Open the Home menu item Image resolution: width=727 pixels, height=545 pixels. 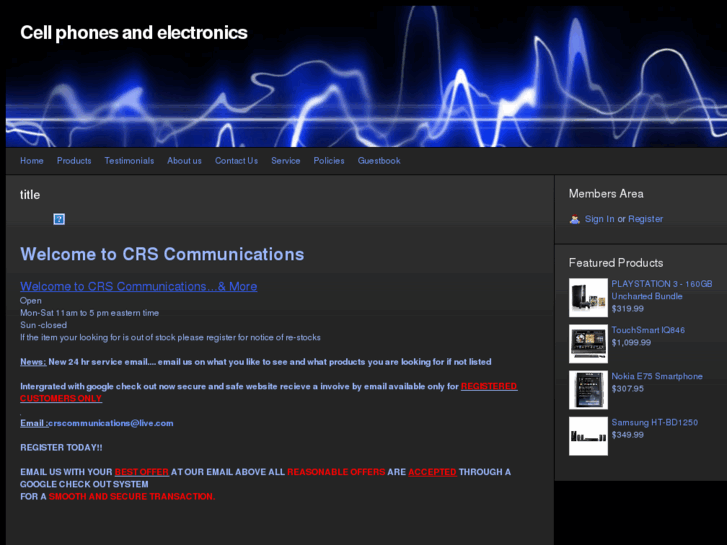tap(32, 160)
